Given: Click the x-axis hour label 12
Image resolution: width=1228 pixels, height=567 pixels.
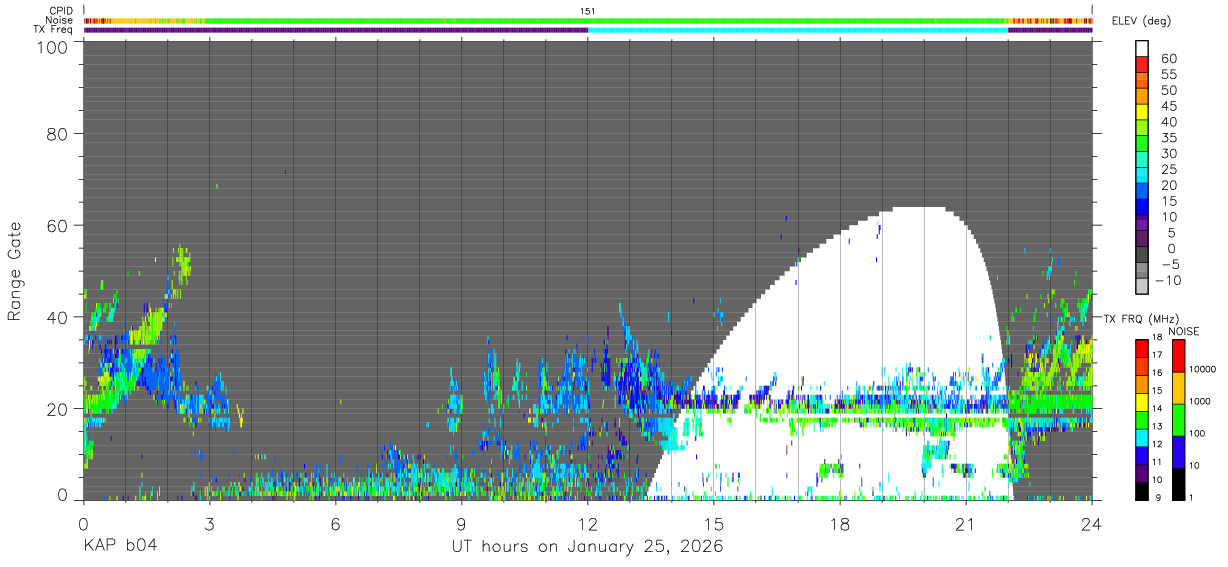Looking at the screenshot, I should 588,523.
